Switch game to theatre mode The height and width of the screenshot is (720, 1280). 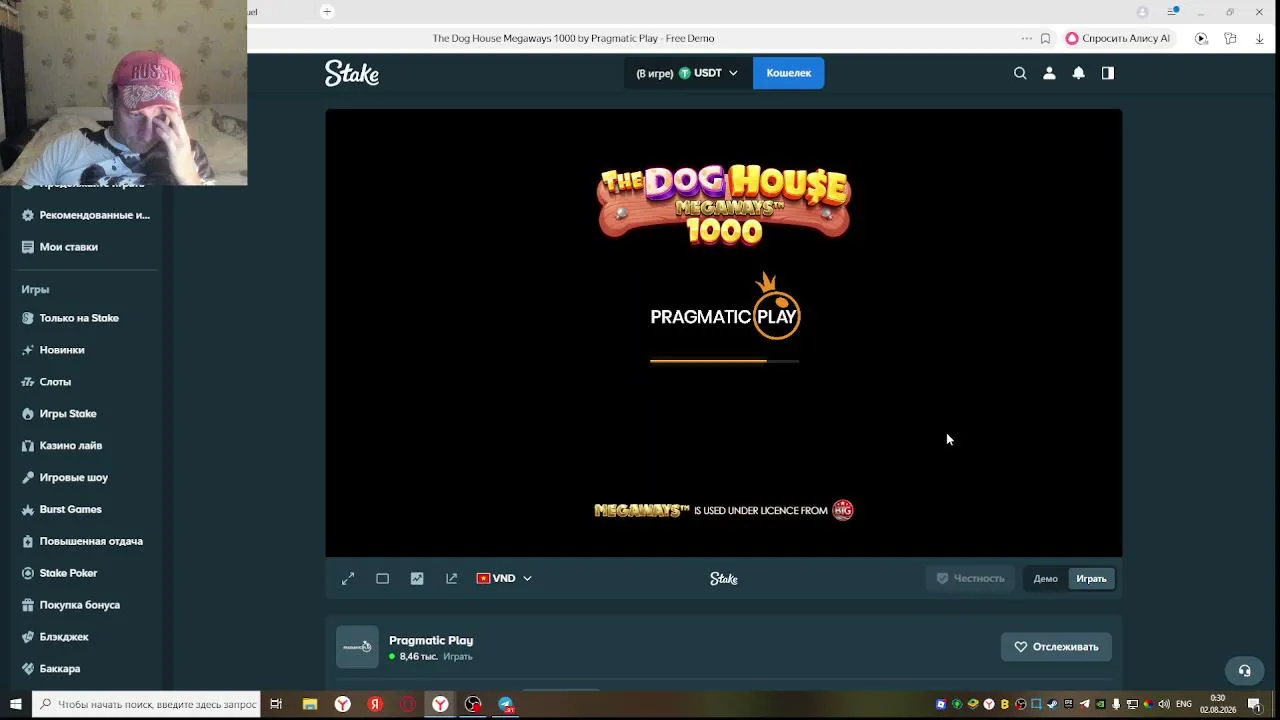[x=382, y=578]
